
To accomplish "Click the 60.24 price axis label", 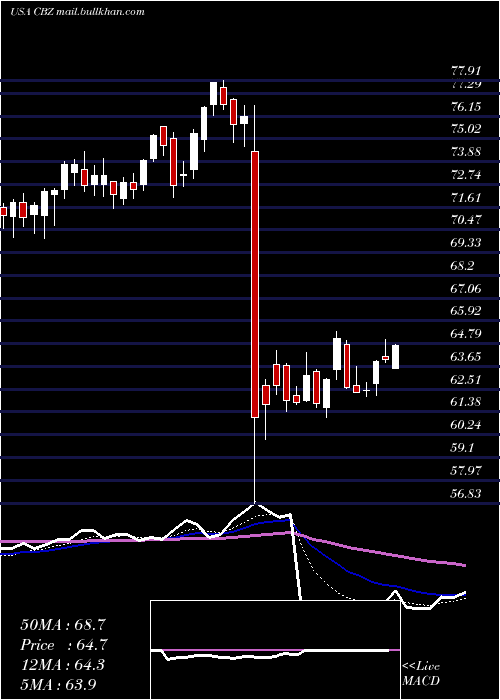I will tap(466, 425).
